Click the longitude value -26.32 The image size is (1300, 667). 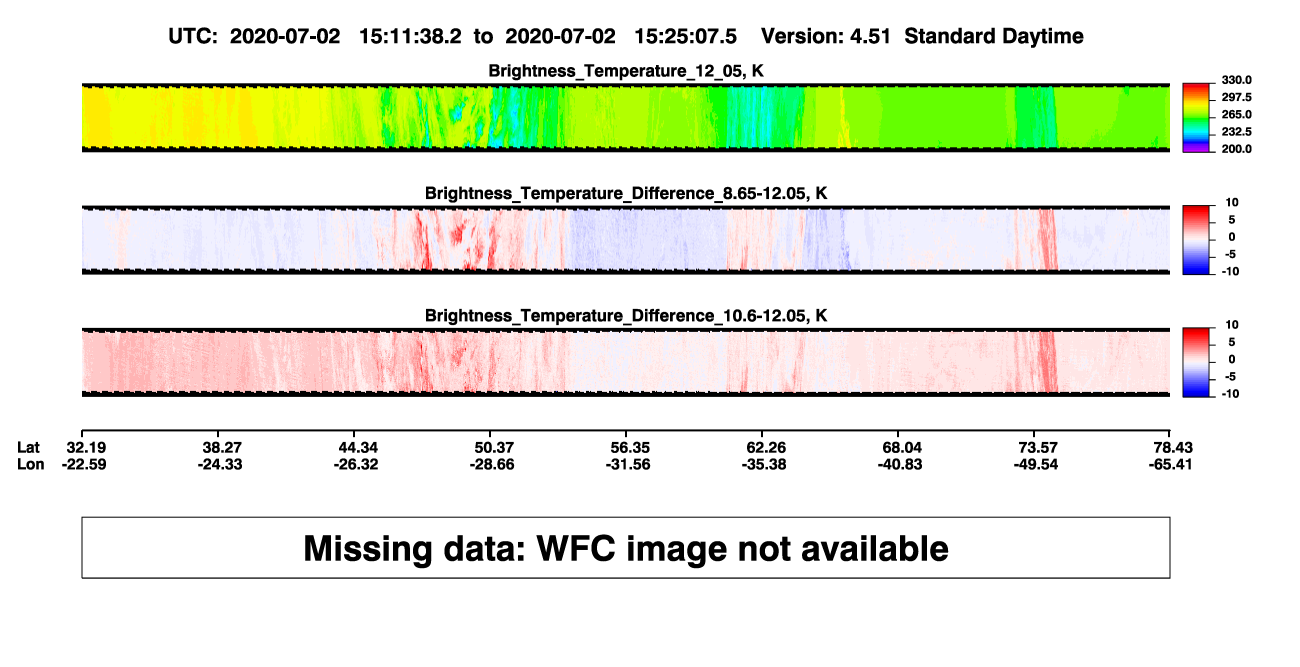point(356,464)
